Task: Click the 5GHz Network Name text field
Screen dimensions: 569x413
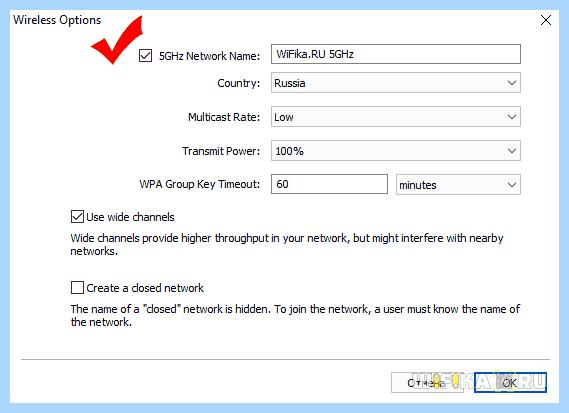Action: (396, 54)
